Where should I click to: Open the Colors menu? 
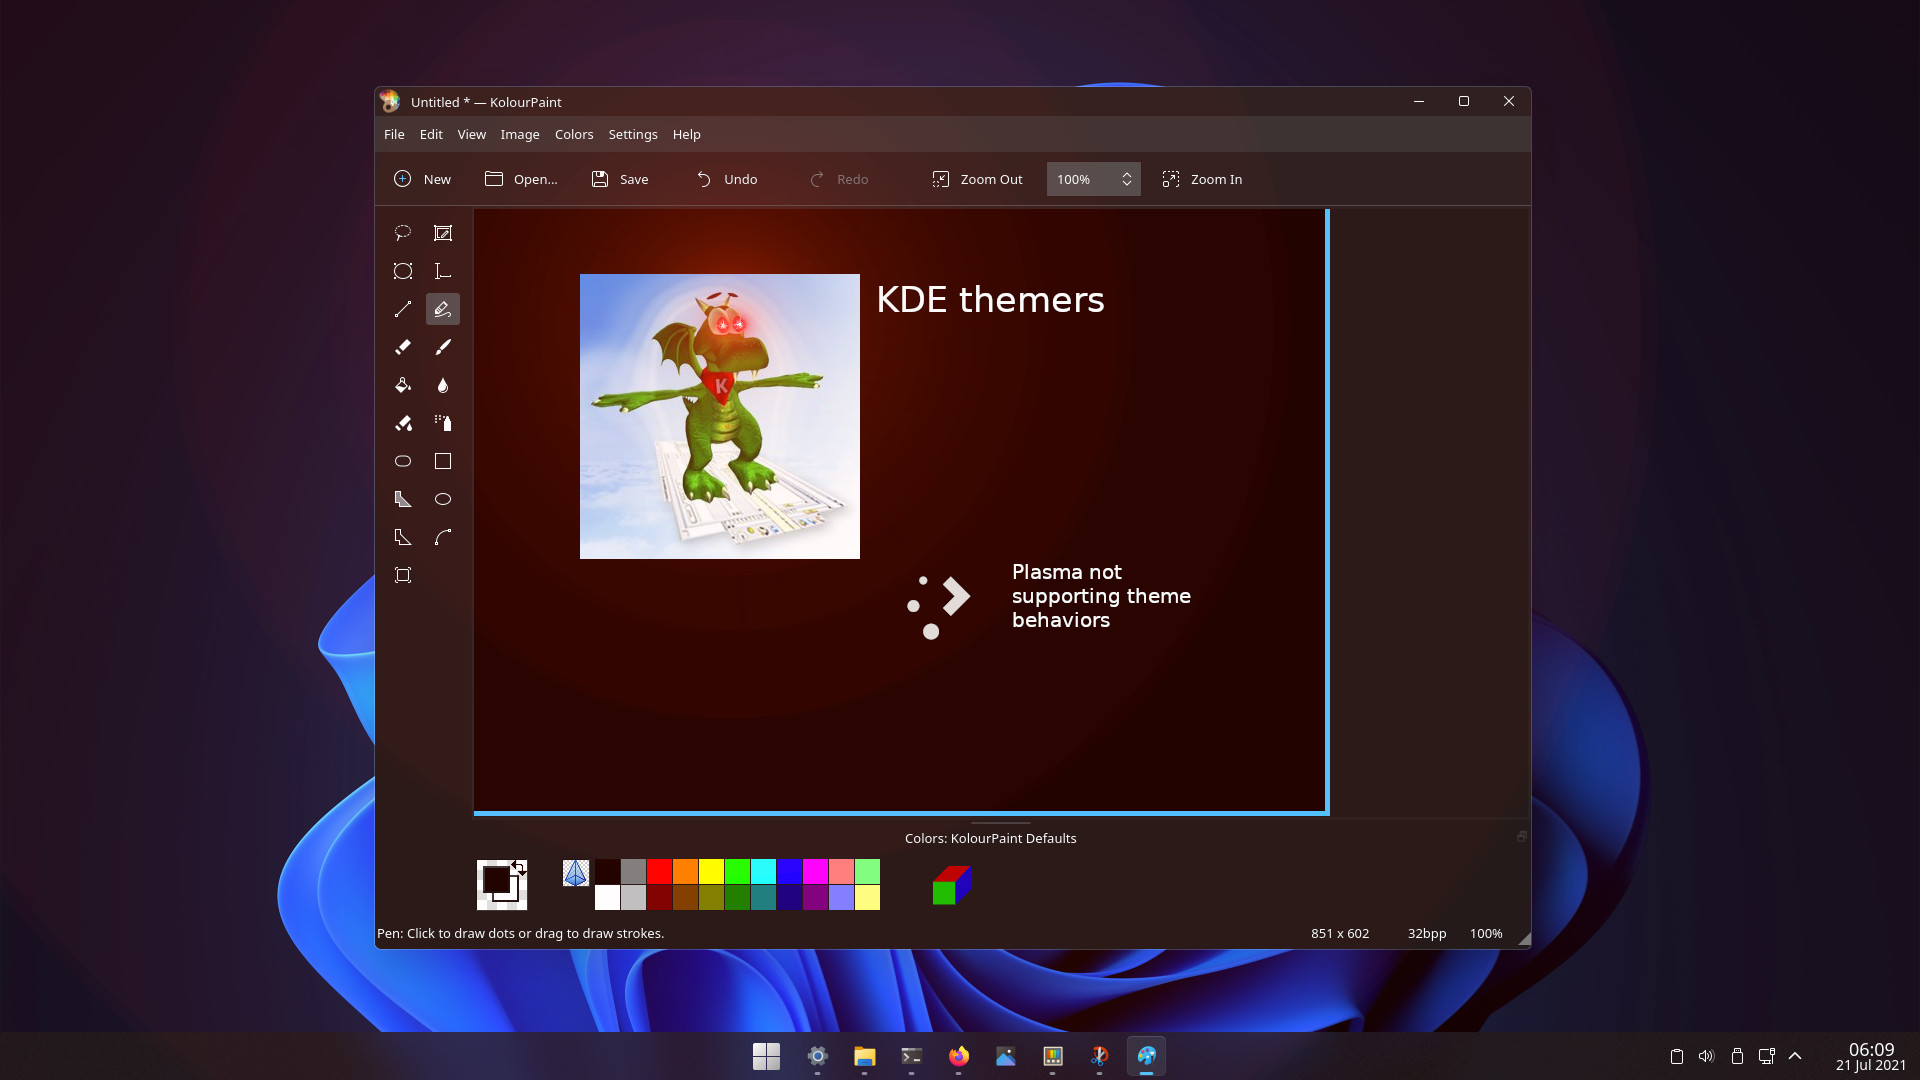574,134
